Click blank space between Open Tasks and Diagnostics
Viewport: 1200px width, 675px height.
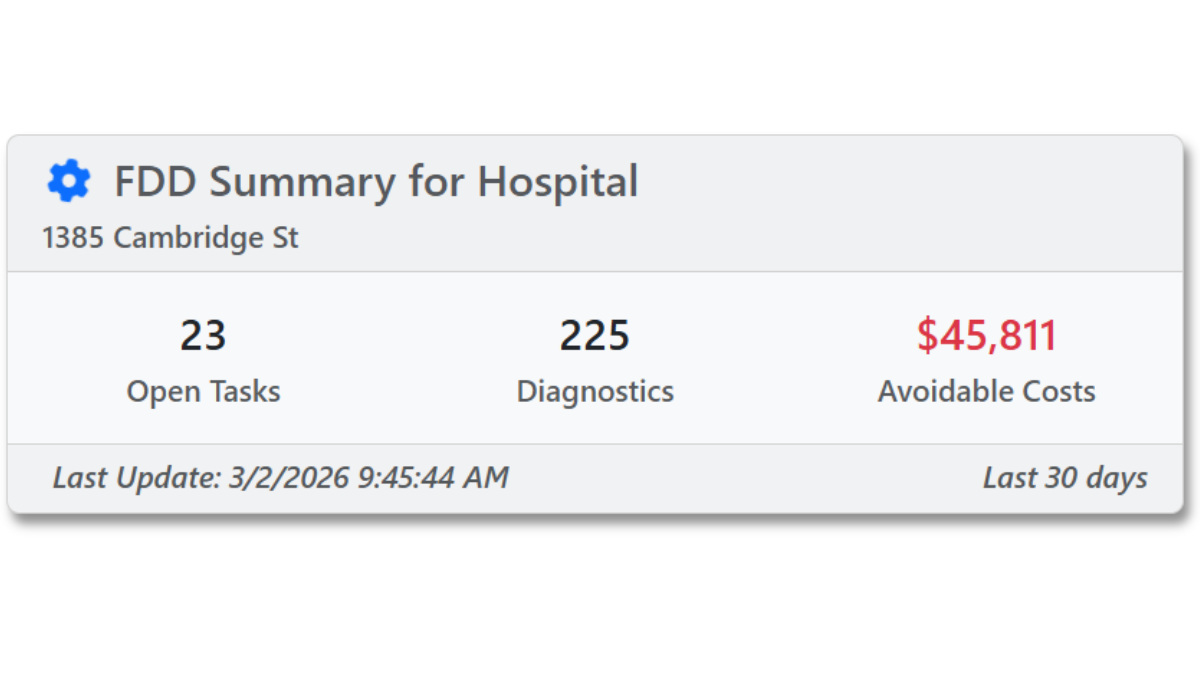[x=400, y=360]
